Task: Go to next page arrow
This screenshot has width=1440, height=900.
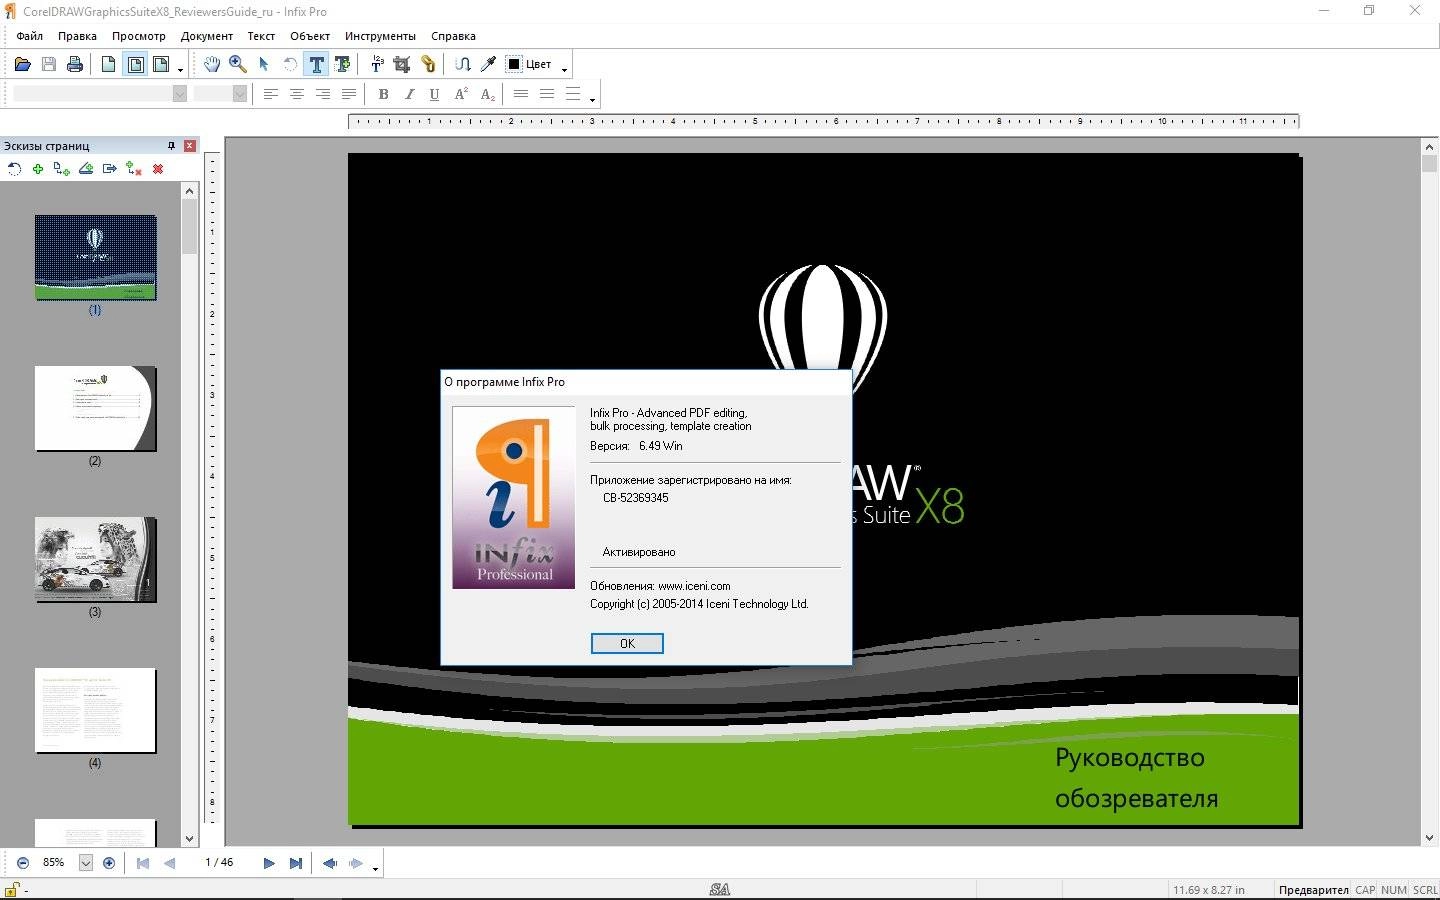Action: pos(269,863)
